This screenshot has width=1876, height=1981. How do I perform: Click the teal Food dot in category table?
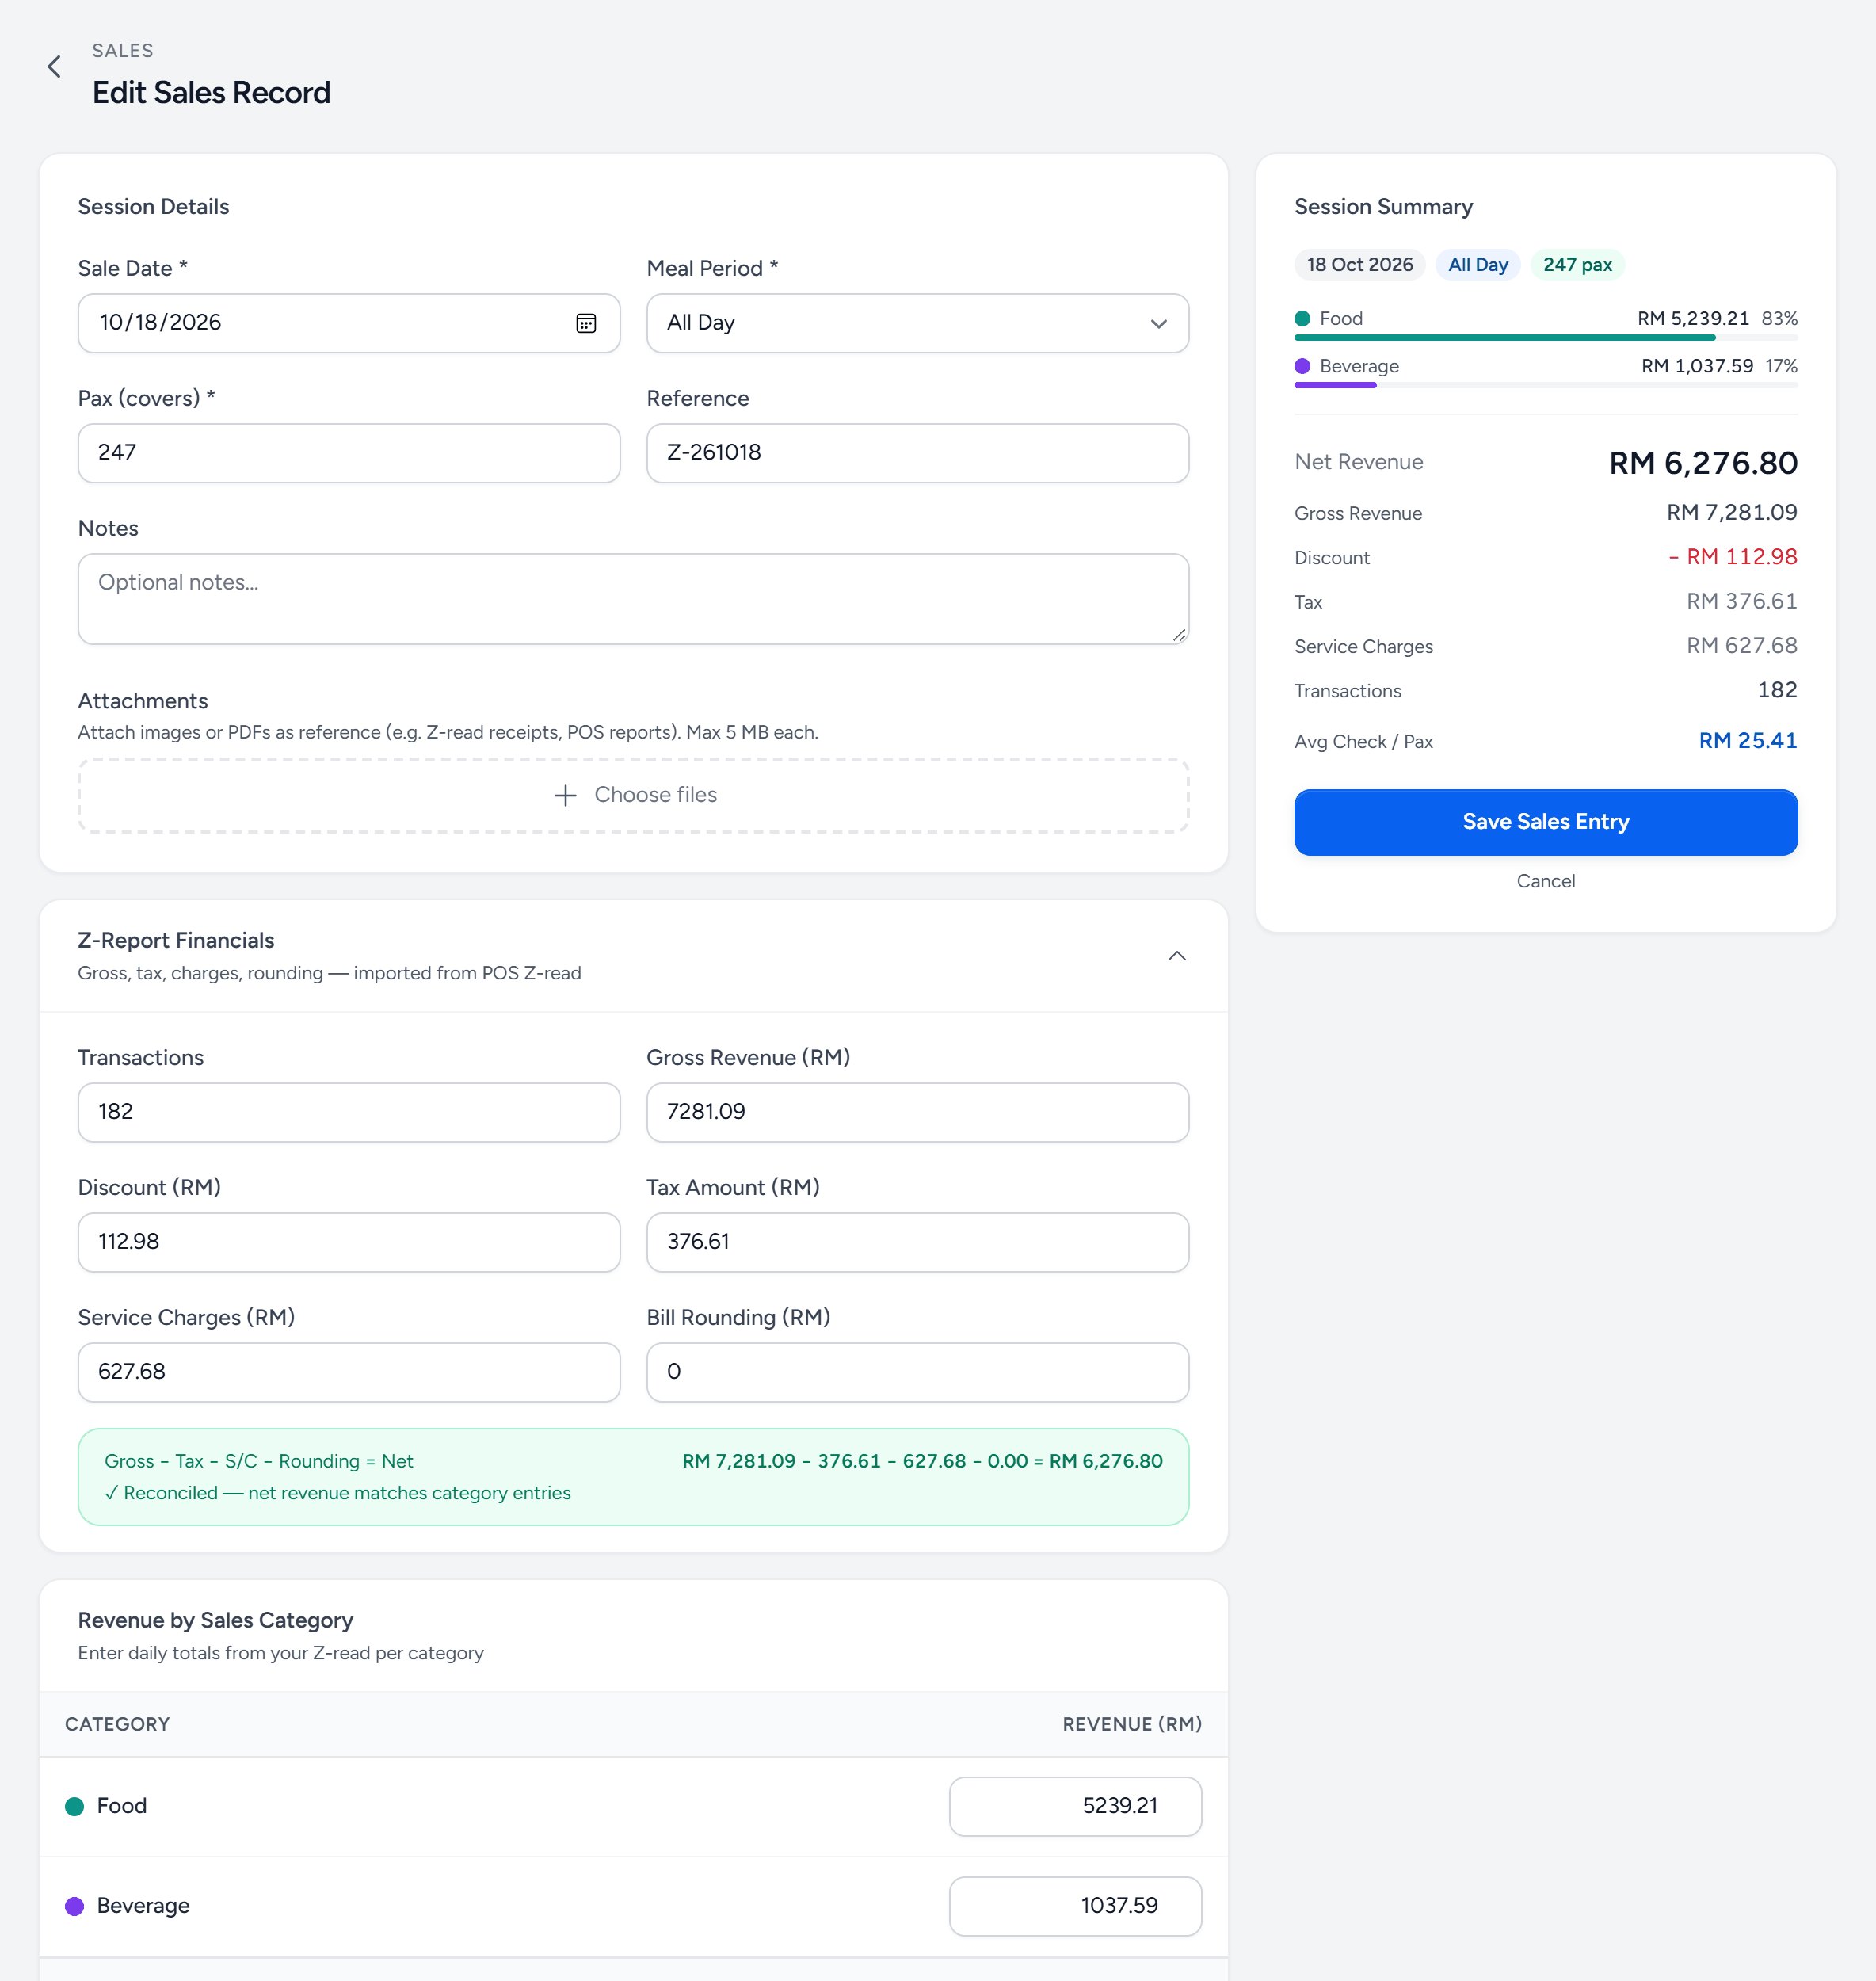pyautogui.click(x=74, y=1806)
